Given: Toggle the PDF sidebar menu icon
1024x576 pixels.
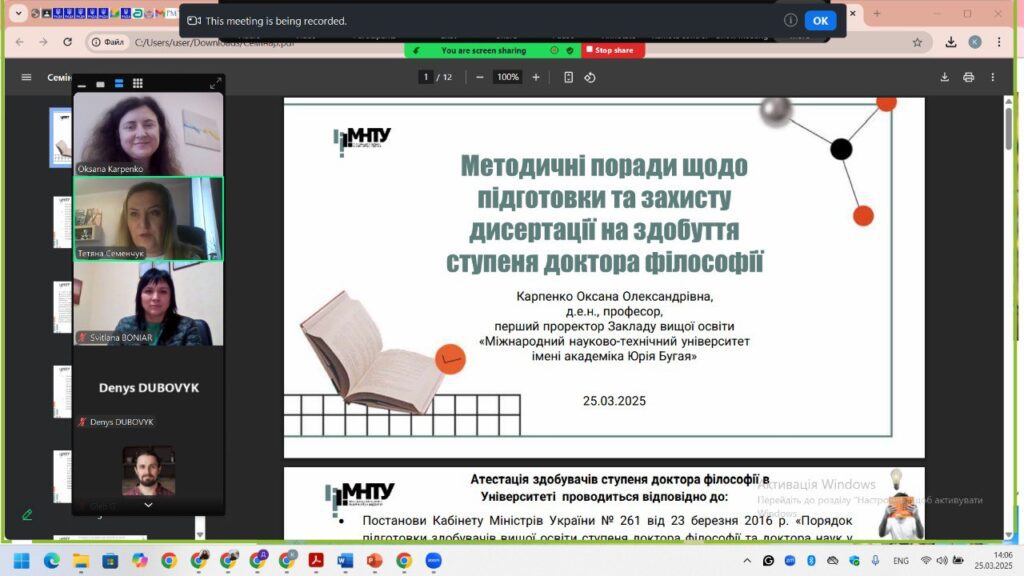Looking at the screenshot, I should tap(26, 77).
